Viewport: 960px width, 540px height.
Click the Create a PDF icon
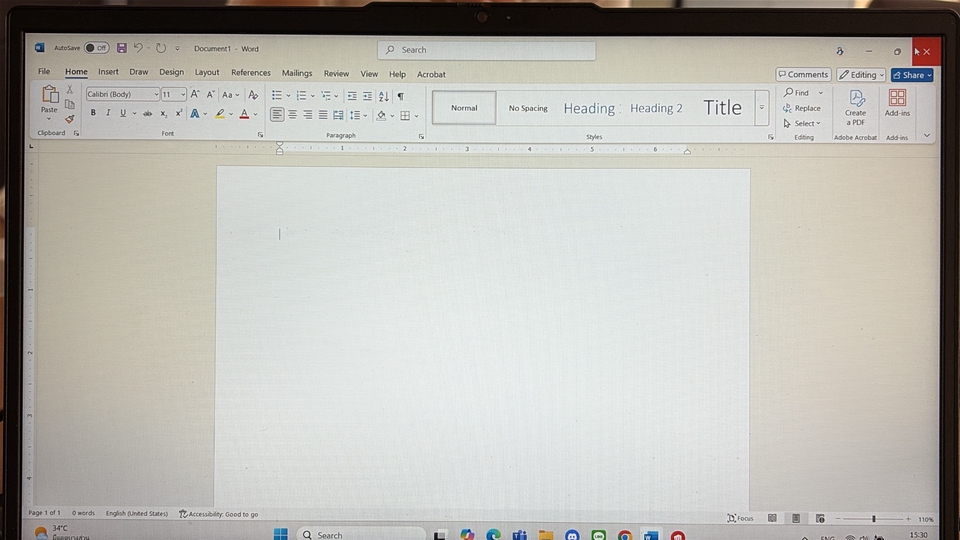click(856, 104)
